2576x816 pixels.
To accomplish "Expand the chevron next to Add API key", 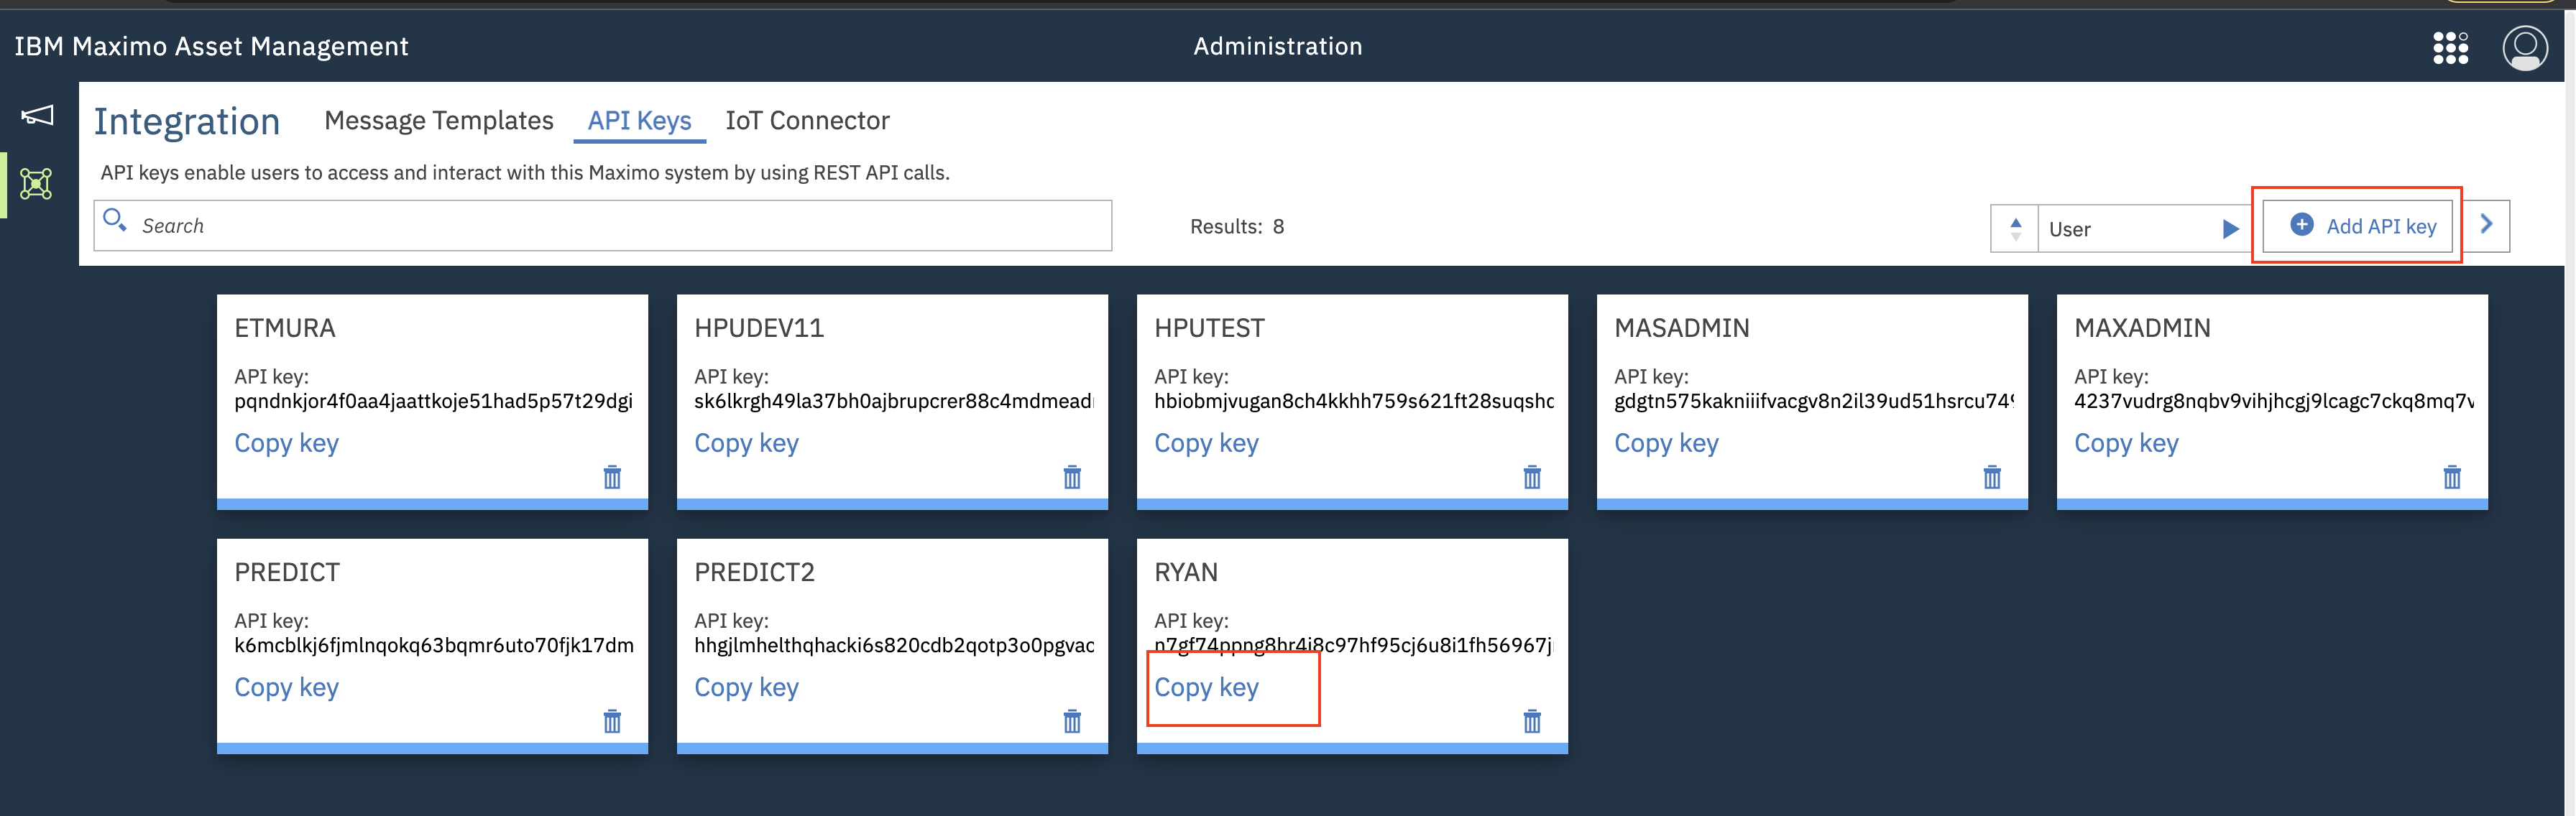I will 2486,225.
